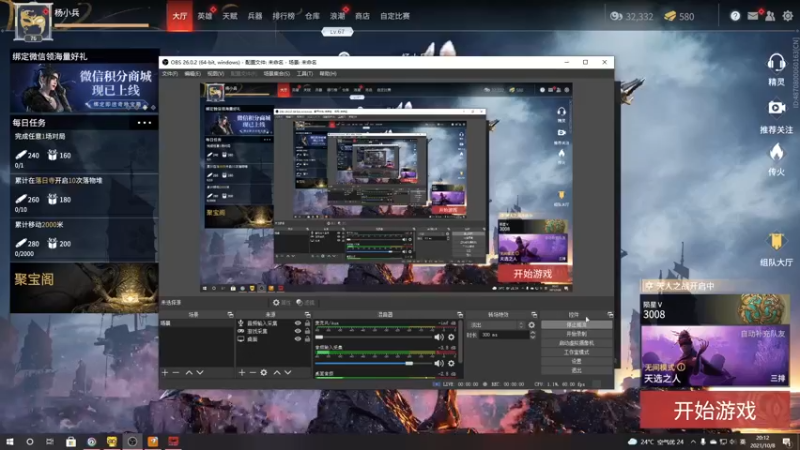Viewport: 800px width, 450px height.
Task: Float the 控件 dock panel
Action: tap(610, 315)
